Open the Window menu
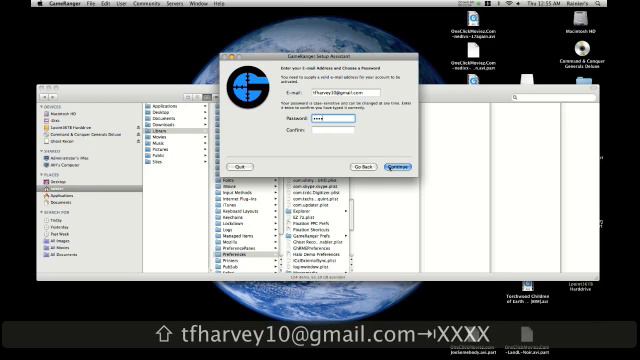Screen dimensions: 640x360 [x=198, y=3]
